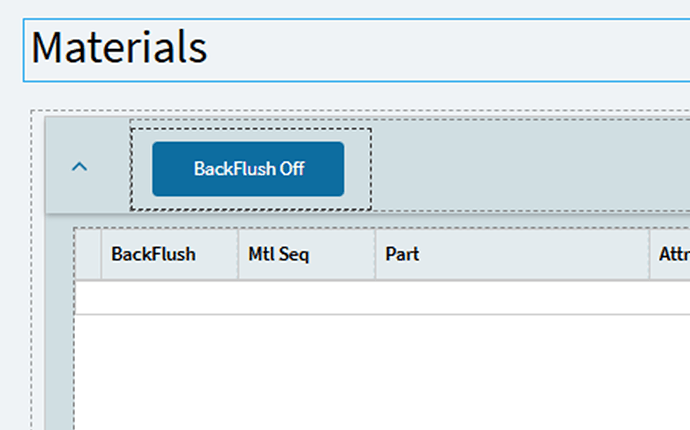
Task: Select the empty first row's BackFlush cell
Action: pos(168,298)
